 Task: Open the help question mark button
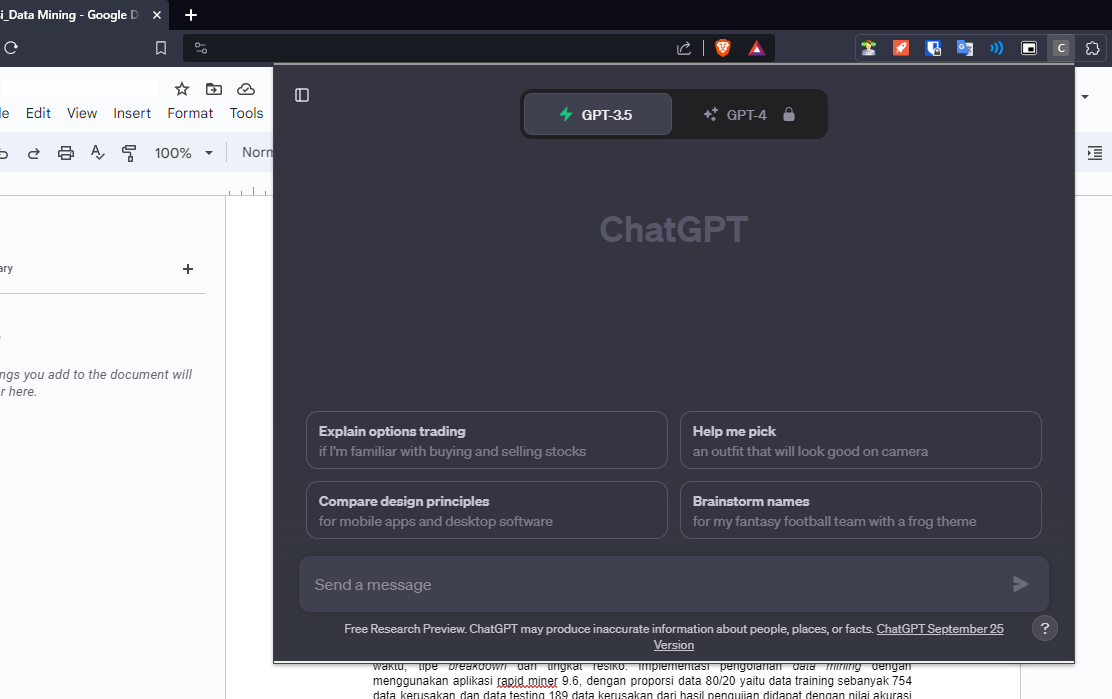[x=1045, y=628]
